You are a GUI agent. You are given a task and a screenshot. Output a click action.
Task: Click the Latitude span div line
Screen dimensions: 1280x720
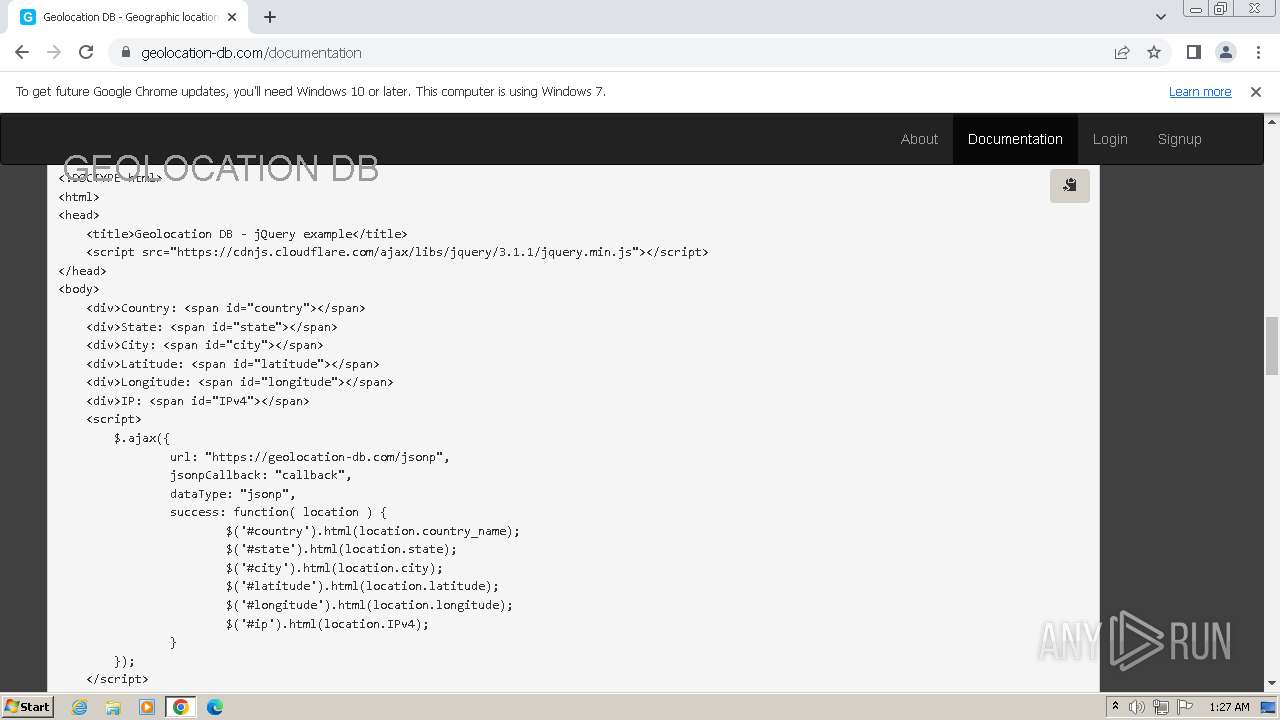pos(233,364)
